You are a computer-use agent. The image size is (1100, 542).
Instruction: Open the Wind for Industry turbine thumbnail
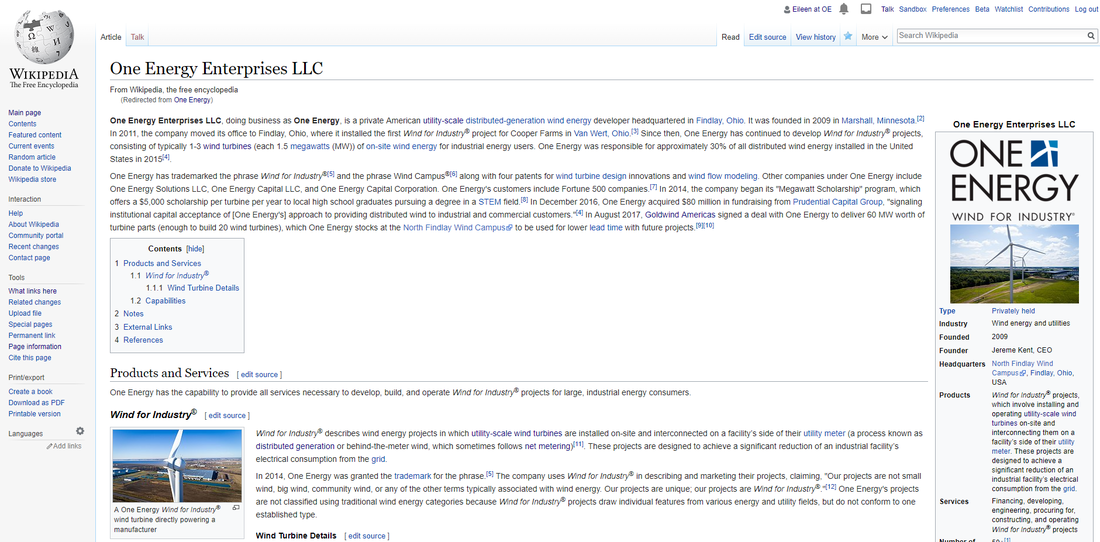coord(177,465)
